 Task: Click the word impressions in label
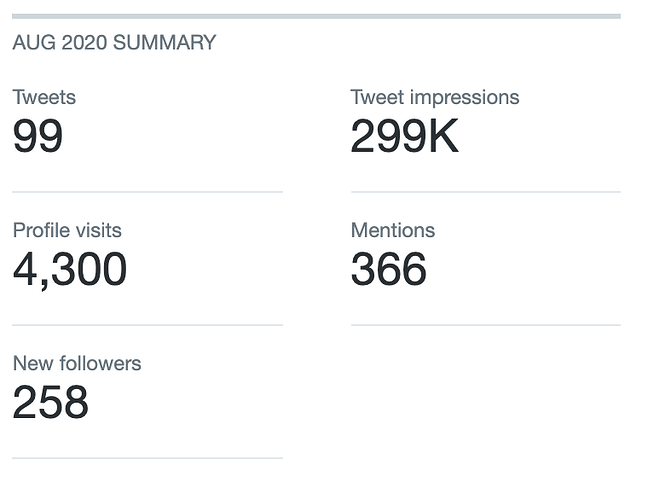click(465, 98)
